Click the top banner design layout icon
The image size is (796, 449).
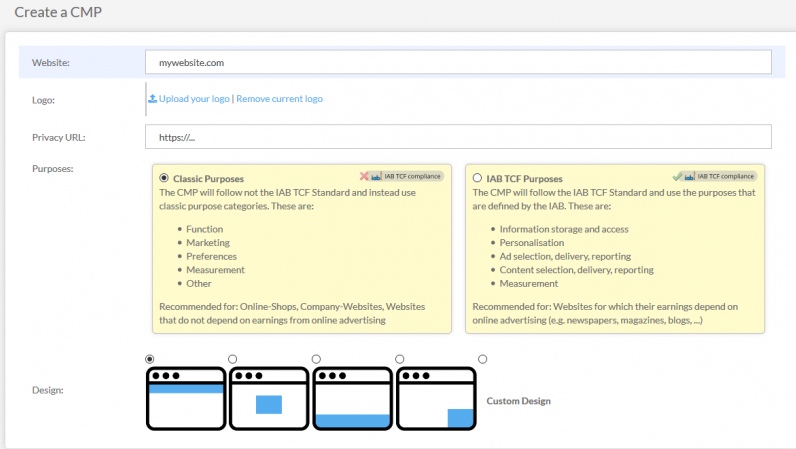coord(184,398)
